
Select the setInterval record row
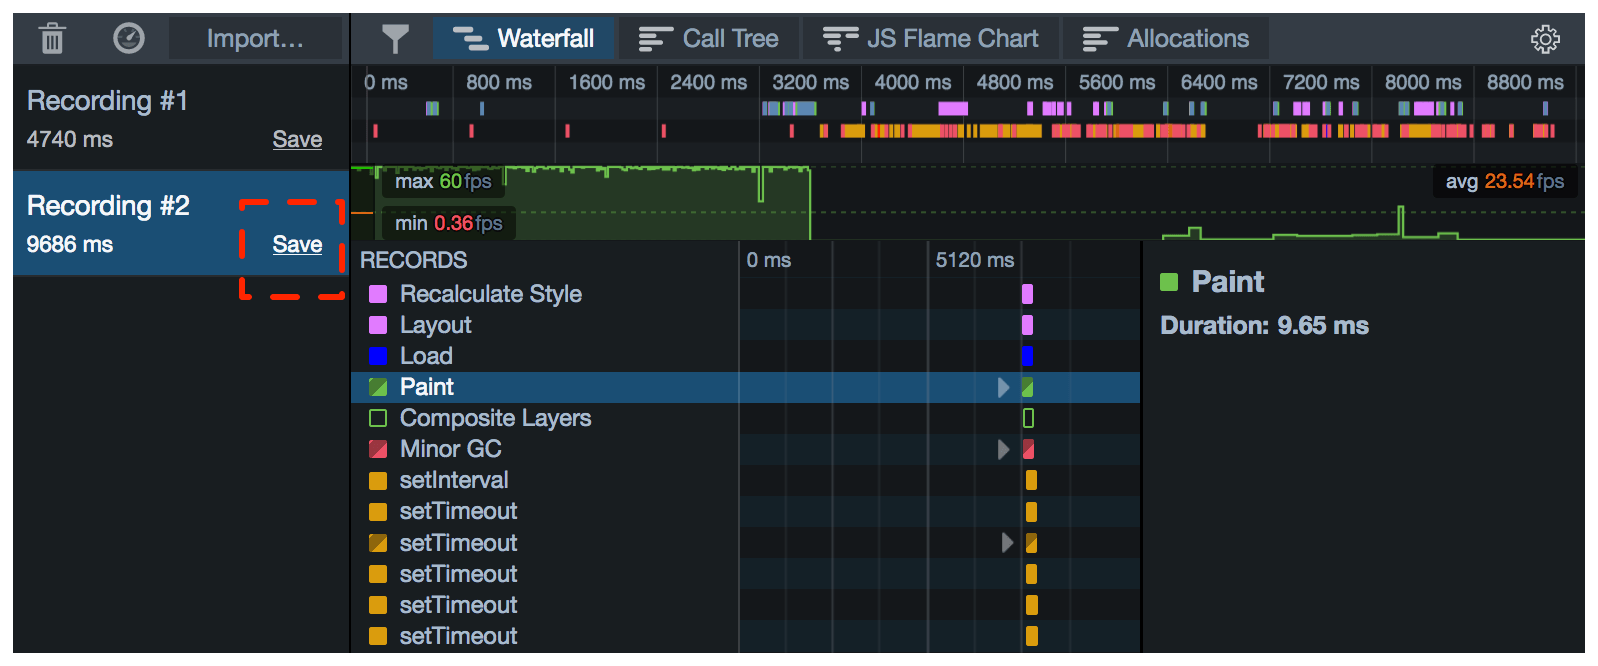click(454, 480)
